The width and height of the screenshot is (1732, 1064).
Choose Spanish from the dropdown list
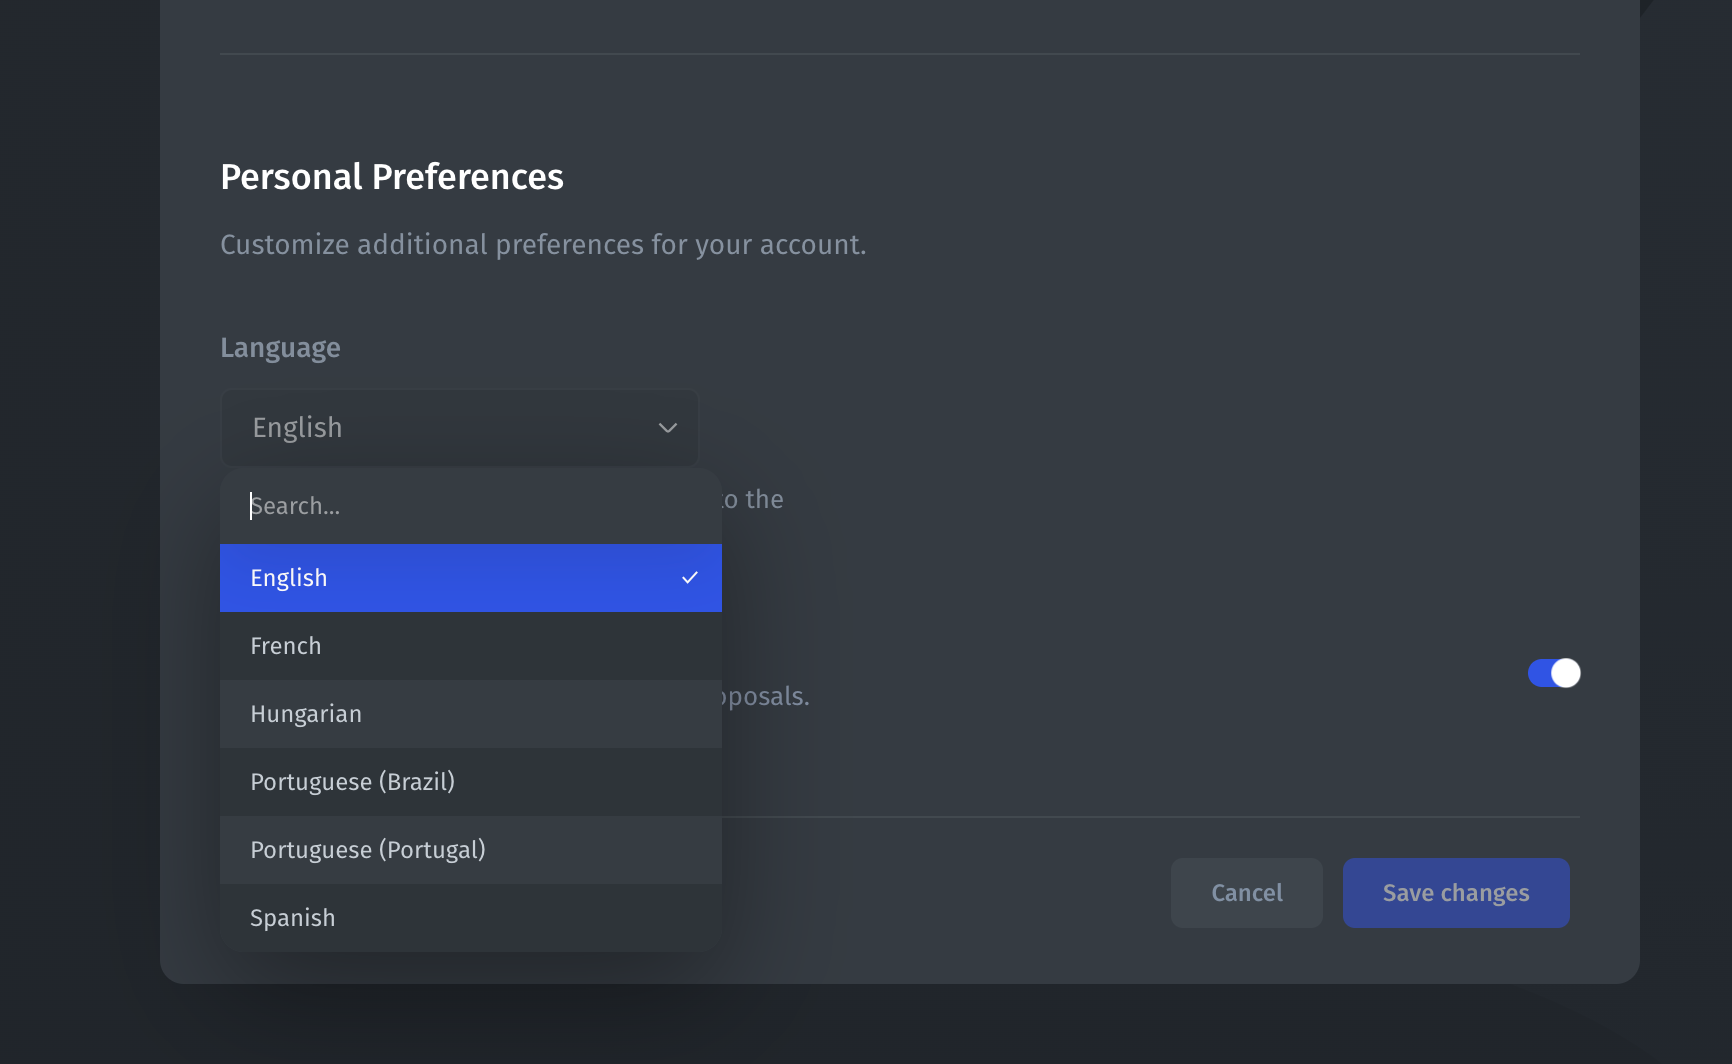(471, 918)
